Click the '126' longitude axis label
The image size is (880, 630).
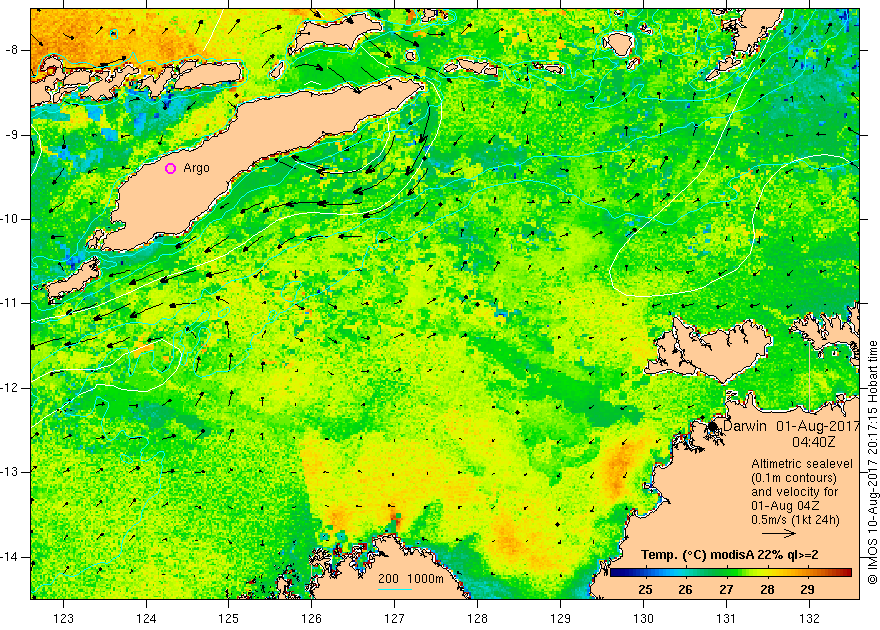point(312,619)
